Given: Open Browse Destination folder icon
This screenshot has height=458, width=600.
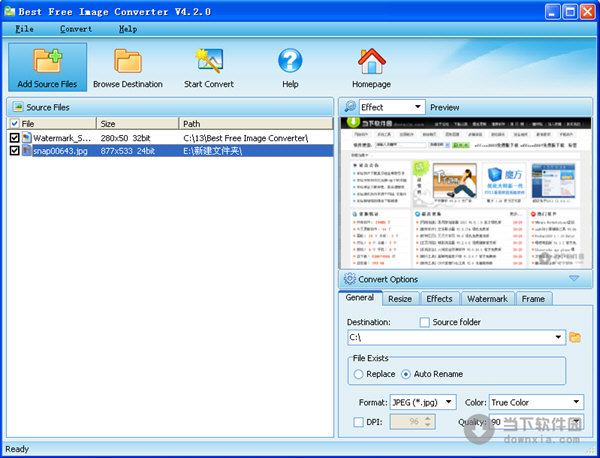Looking at the screenshot, I should pos(128,60).
